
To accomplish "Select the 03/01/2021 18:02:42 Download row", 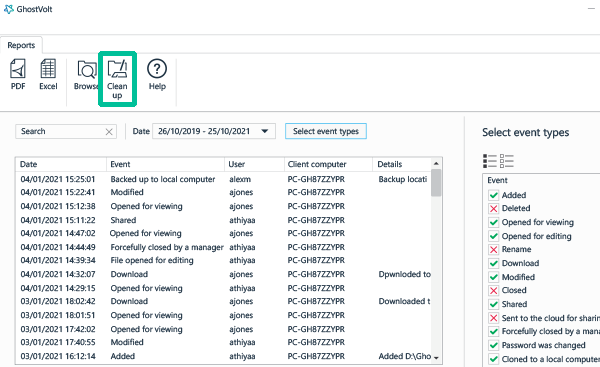I will tap(223, 301).
